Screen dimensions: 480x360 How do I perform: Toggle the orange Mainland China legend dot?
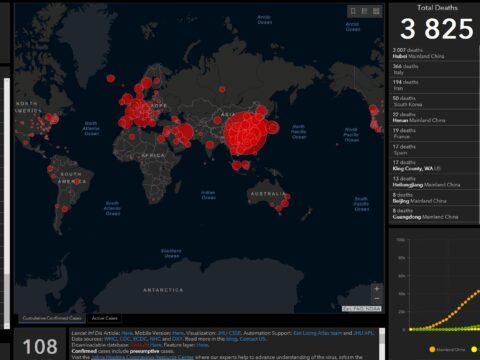pyautogui.click(x=432, y=349)
